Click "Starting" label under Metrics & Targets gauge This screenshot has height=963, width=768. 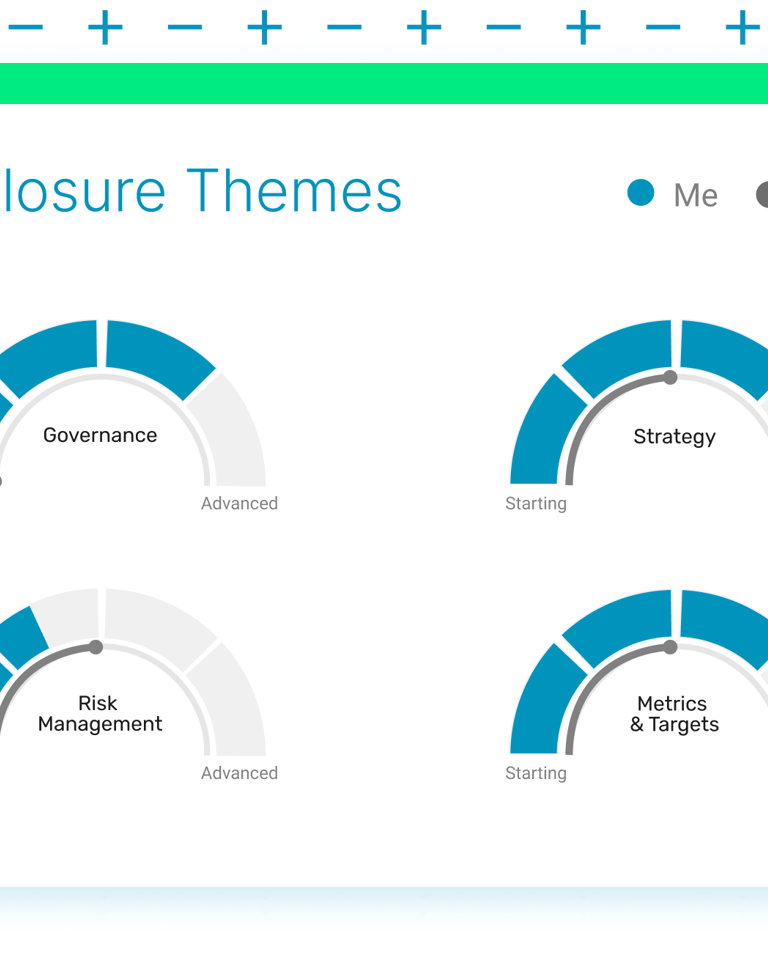point(536,773)
